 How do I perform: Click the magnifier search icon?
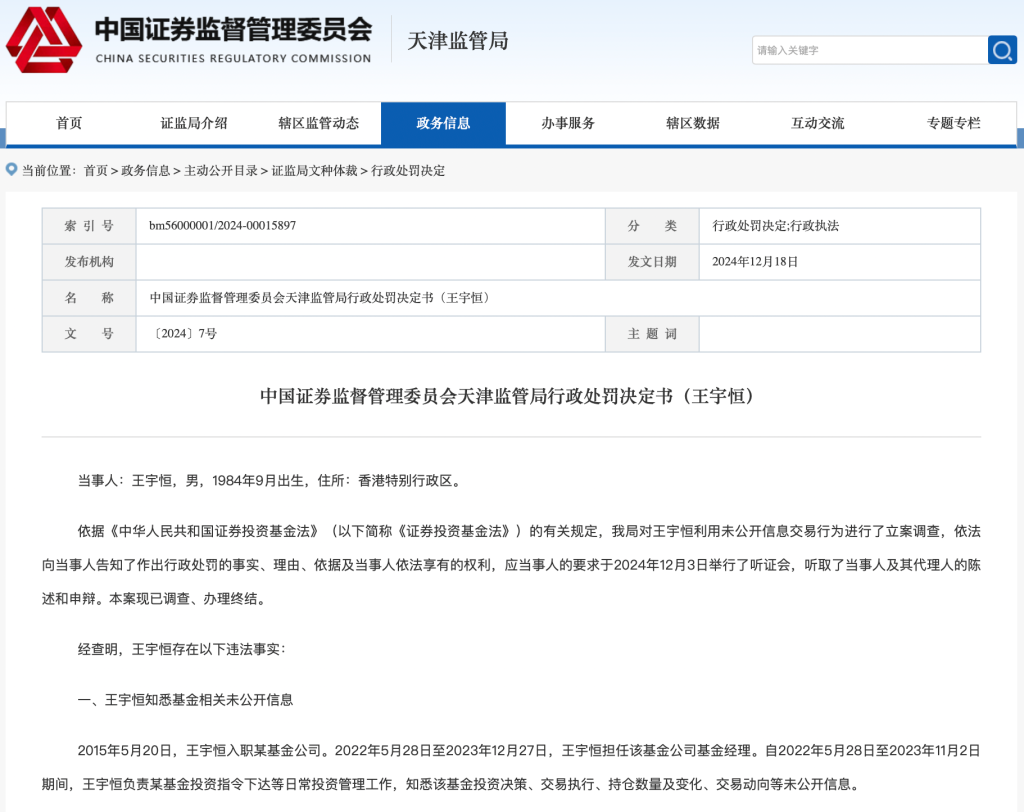1002,50
